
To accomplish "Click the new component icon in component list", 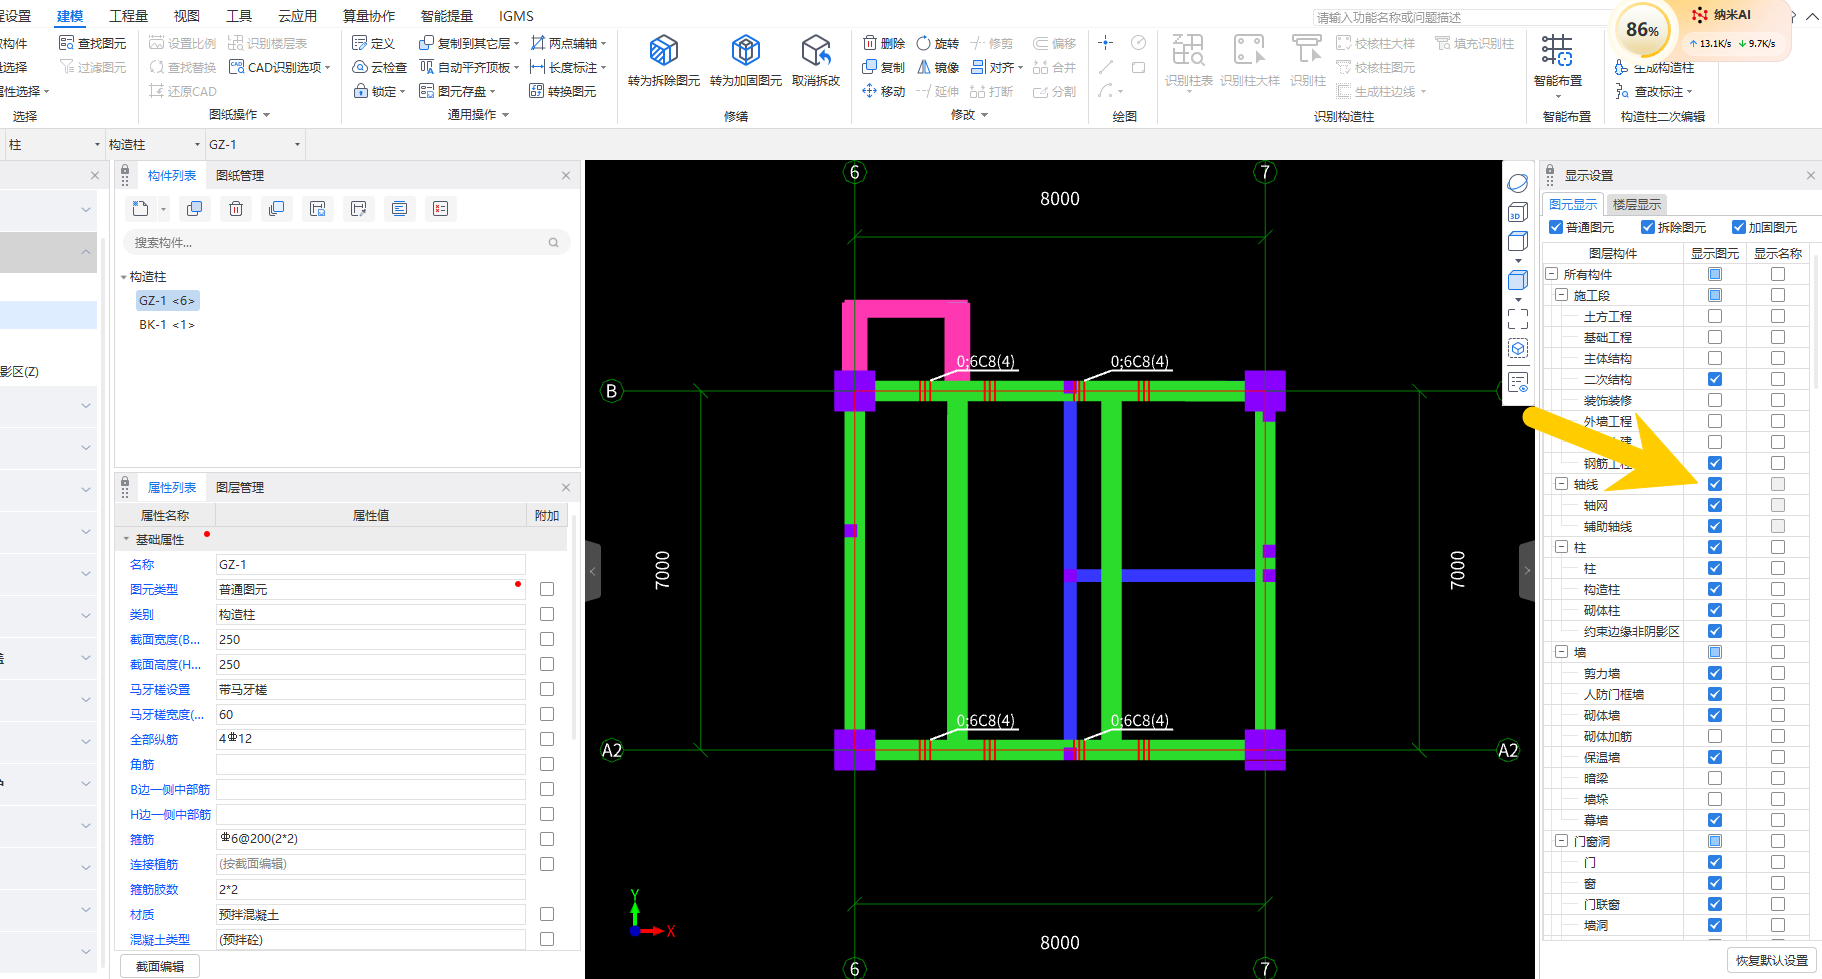I will (141, 208).
